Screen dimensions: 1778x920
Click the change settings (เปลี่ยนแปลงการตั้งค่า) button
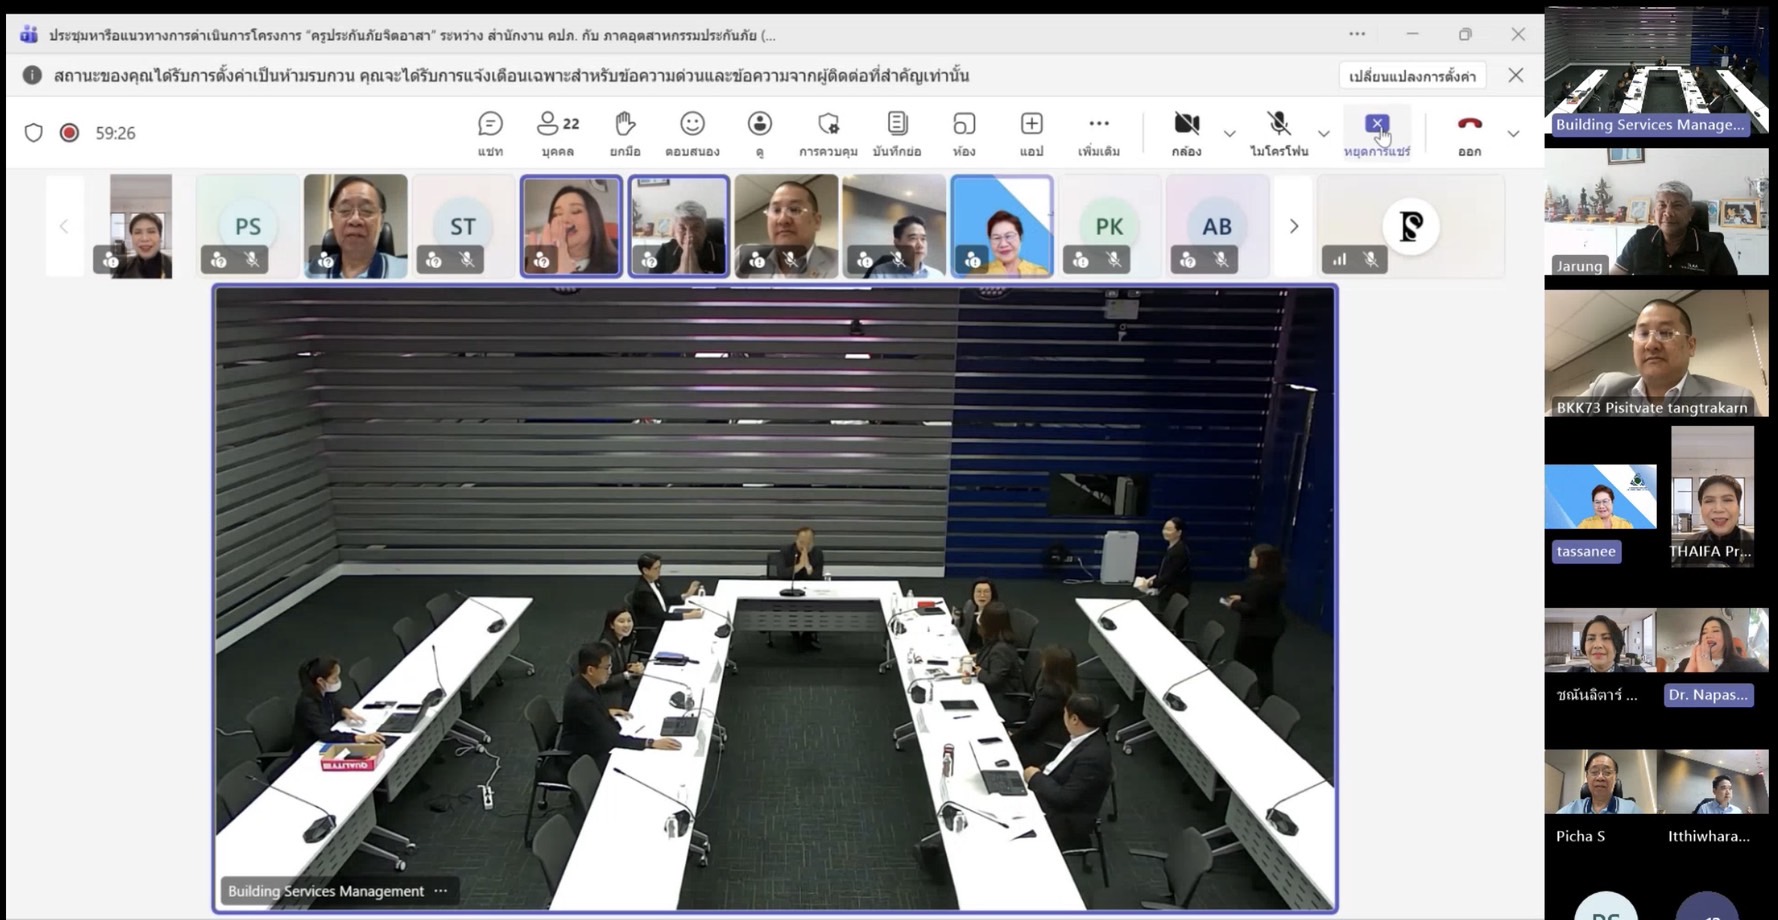tap(1412, 76)
